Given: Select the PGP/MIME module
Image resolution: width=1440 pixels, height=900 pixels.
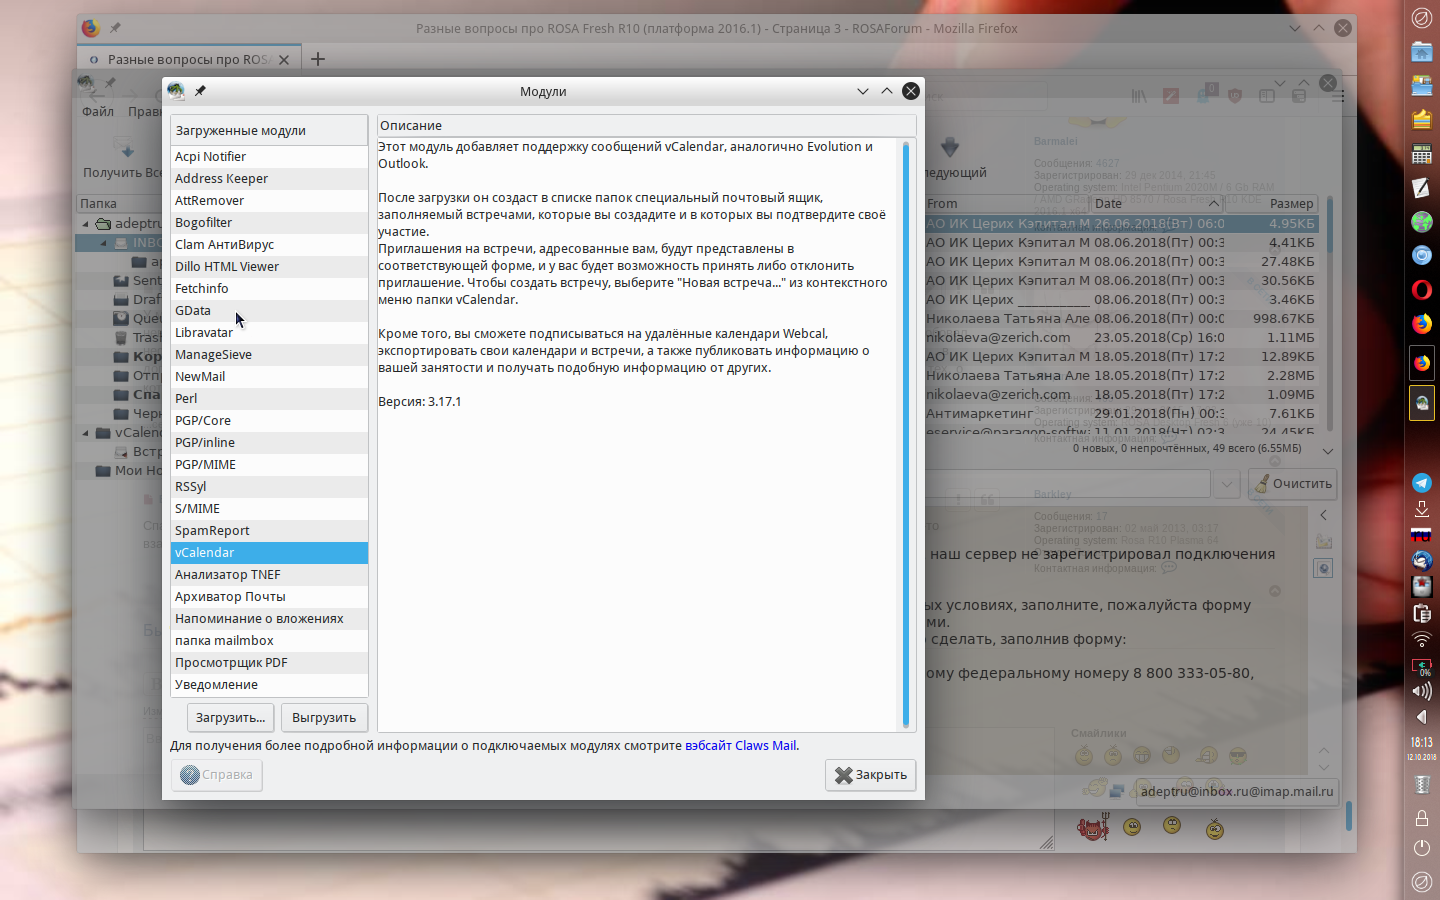Looking at the screenshot, I should coord(269,465).
